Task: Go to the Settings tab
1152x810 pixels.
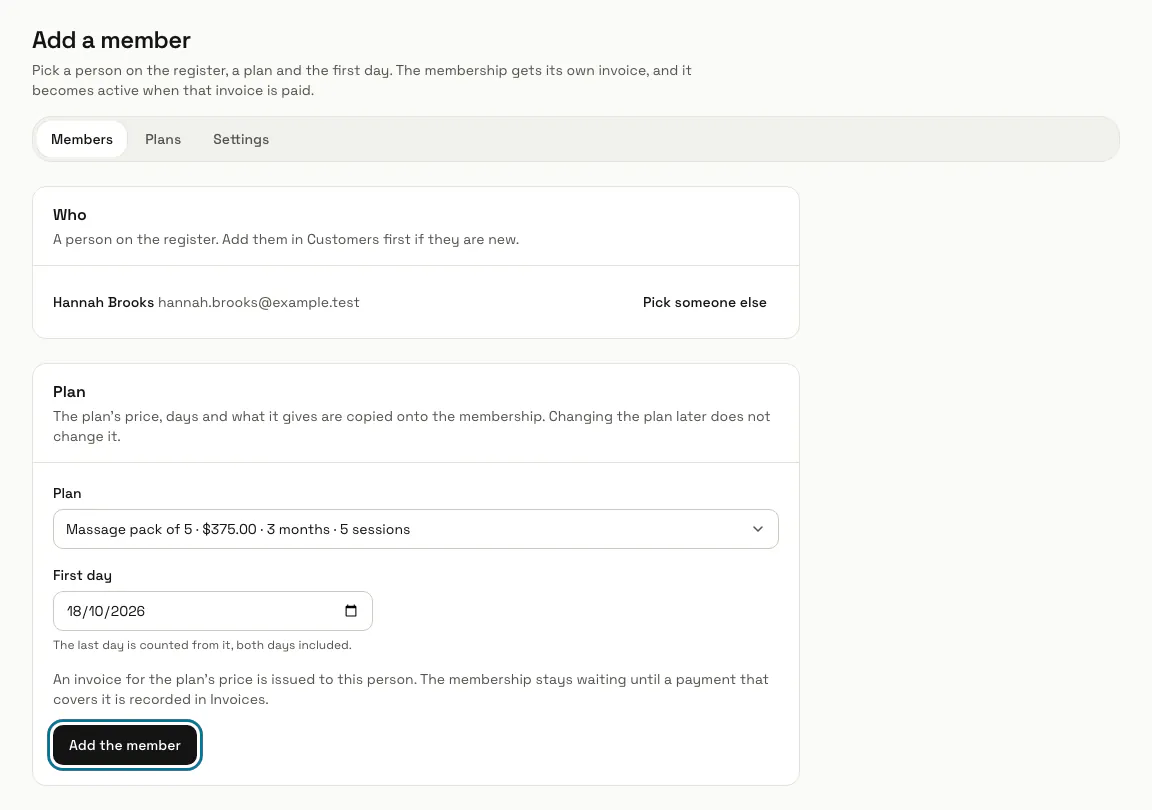Action: tap(241, 139)
